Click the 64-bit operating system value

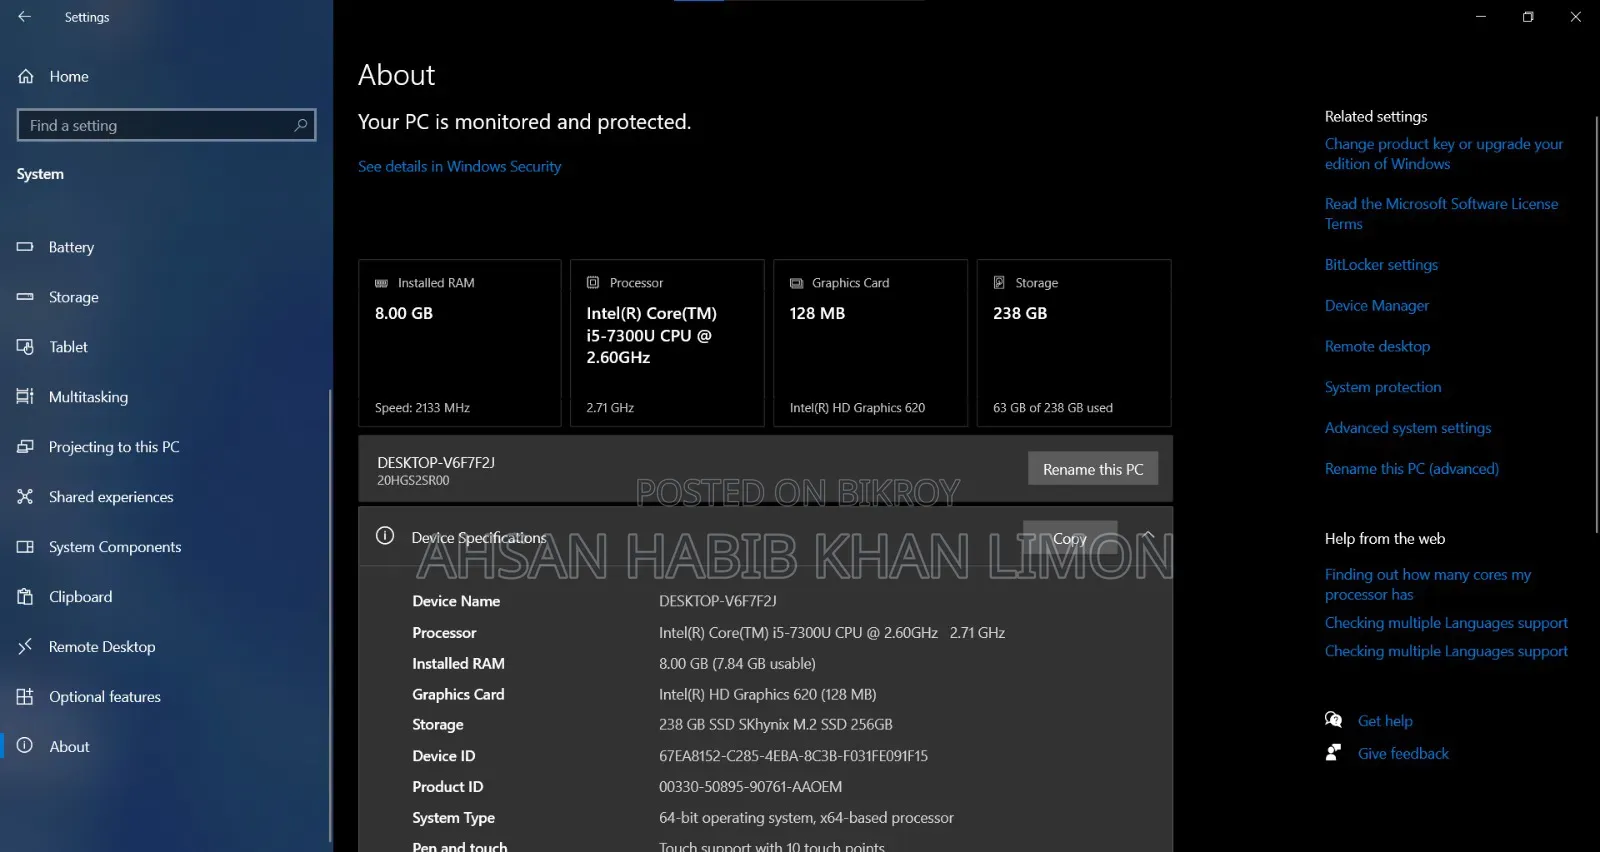pyautogui.click(x=806, y=818)
